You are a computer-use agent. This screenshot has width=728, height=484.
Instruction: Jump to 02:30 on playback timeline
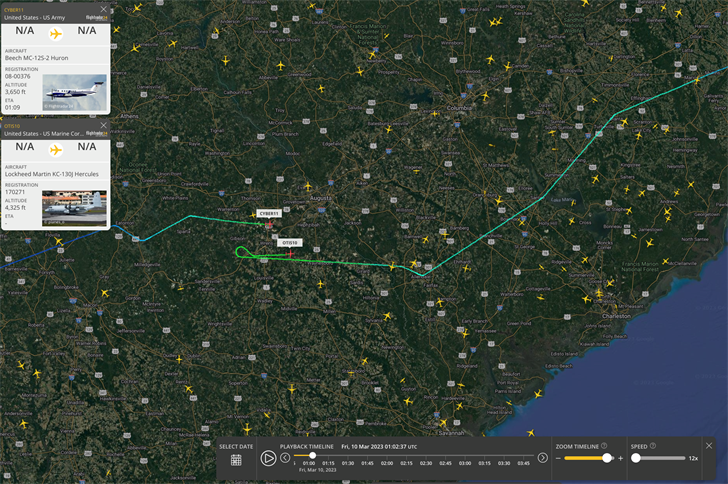(x=426, y=463)
